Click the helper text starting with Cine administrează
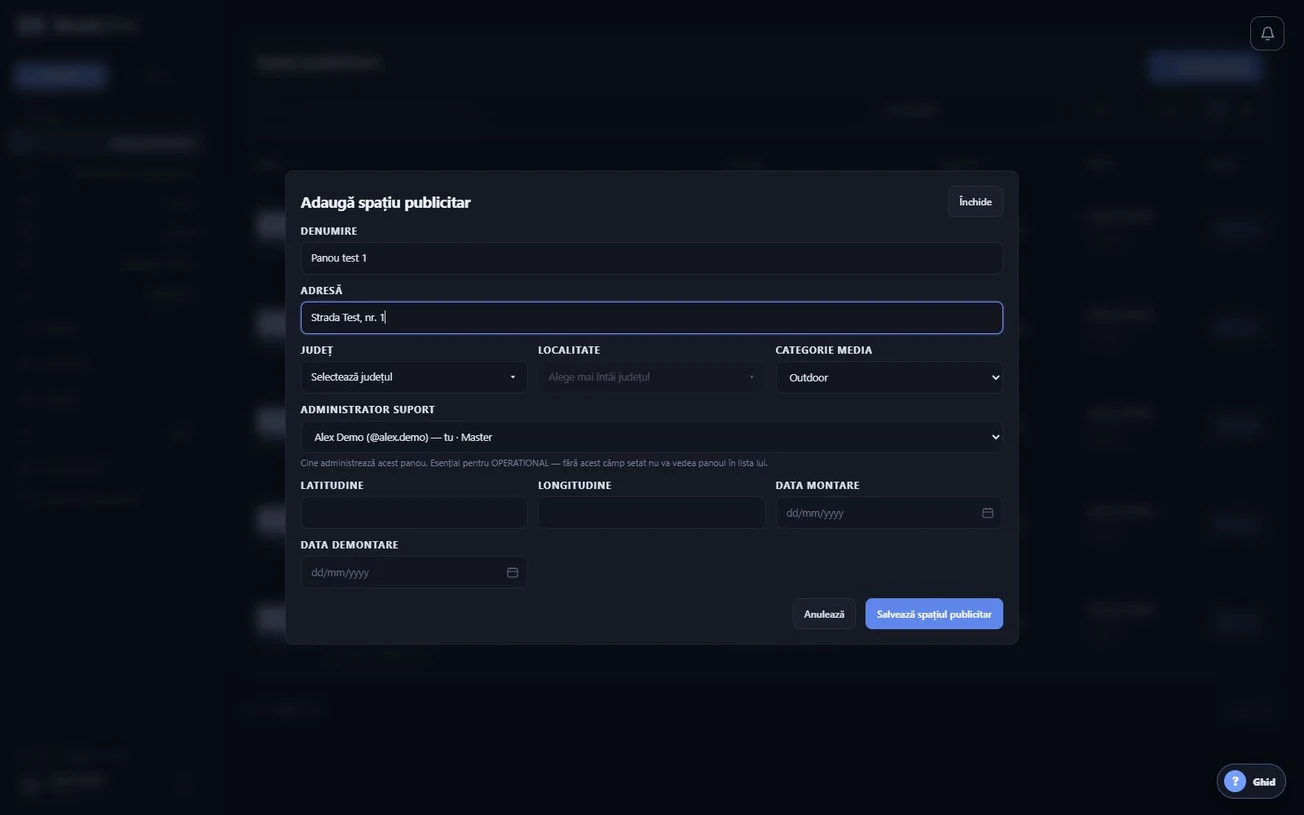 point(534,463)
